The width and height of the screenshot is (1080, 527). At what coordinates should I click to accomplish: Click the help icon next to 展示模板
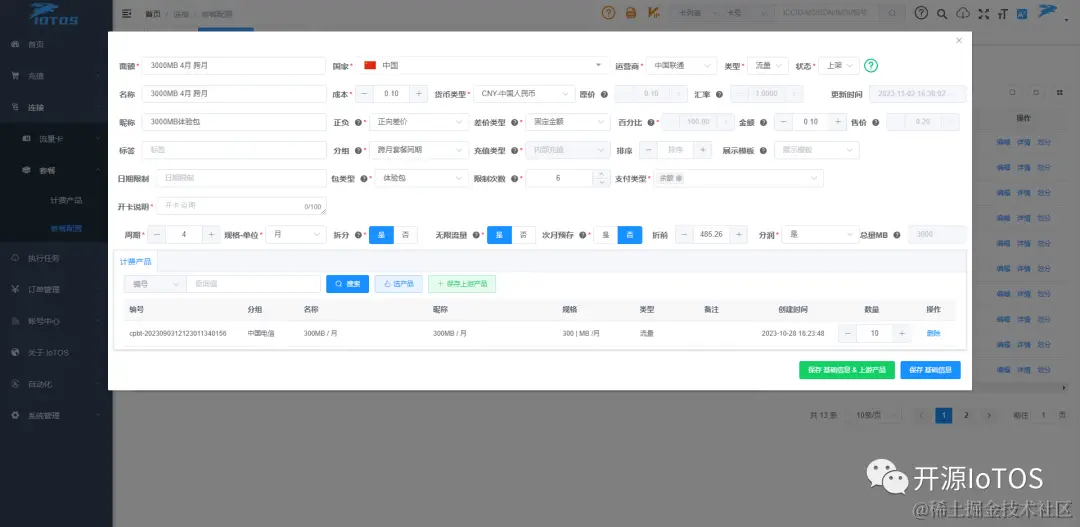(764, 150)
